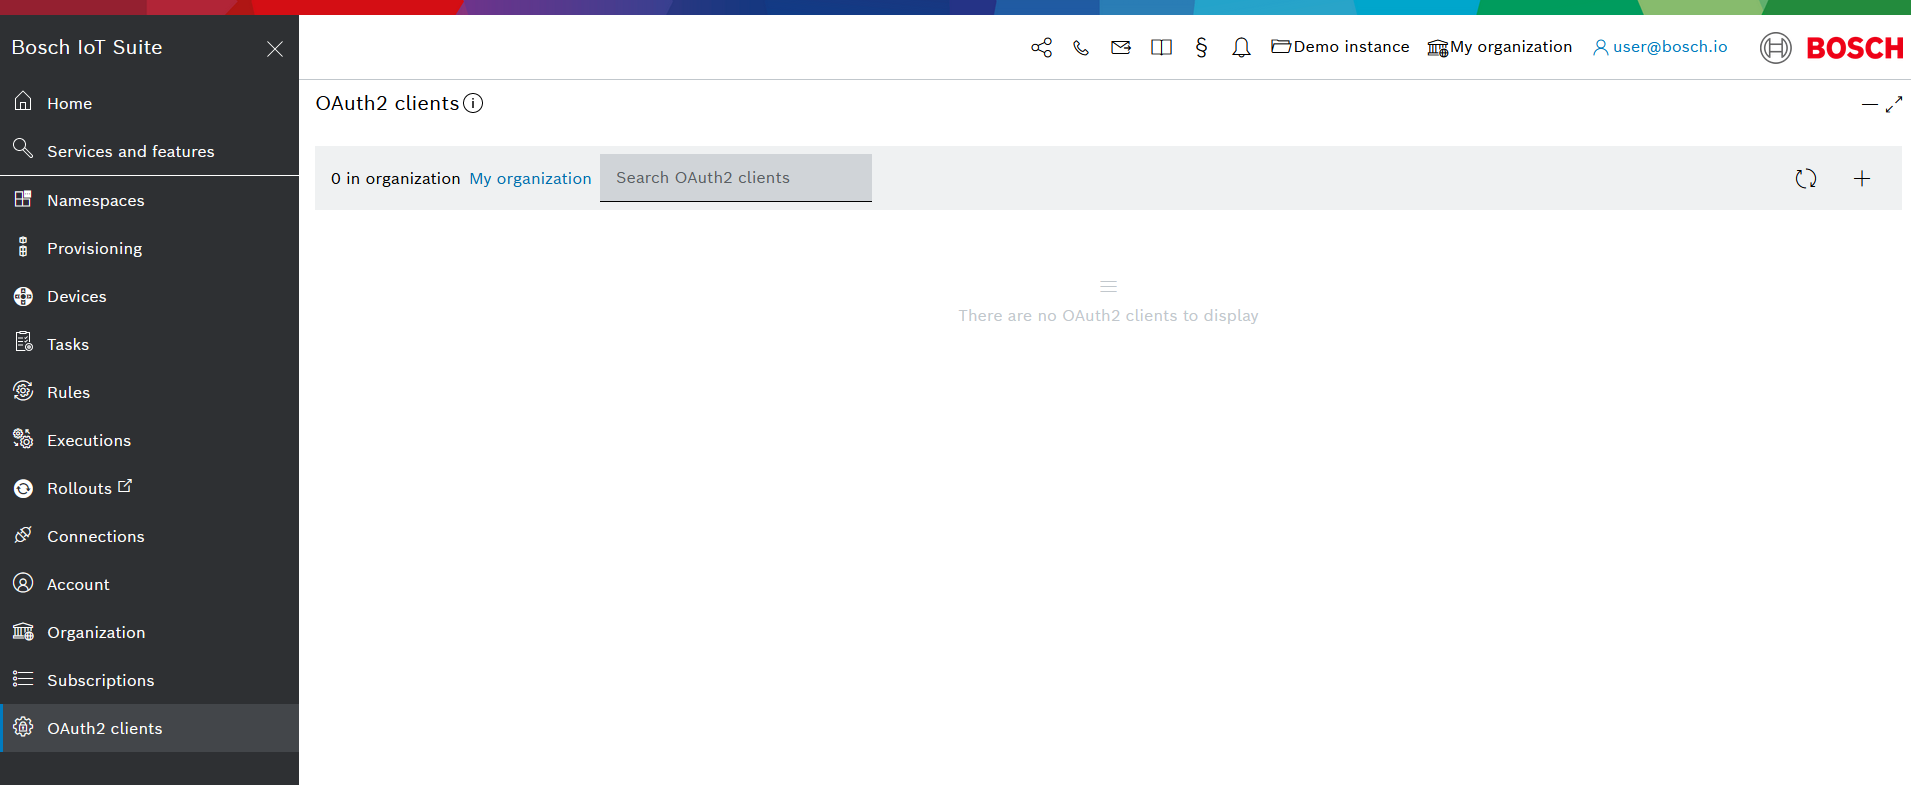Expand the OAuth2 clients panel to fullscreen

tap(1894, 104)
